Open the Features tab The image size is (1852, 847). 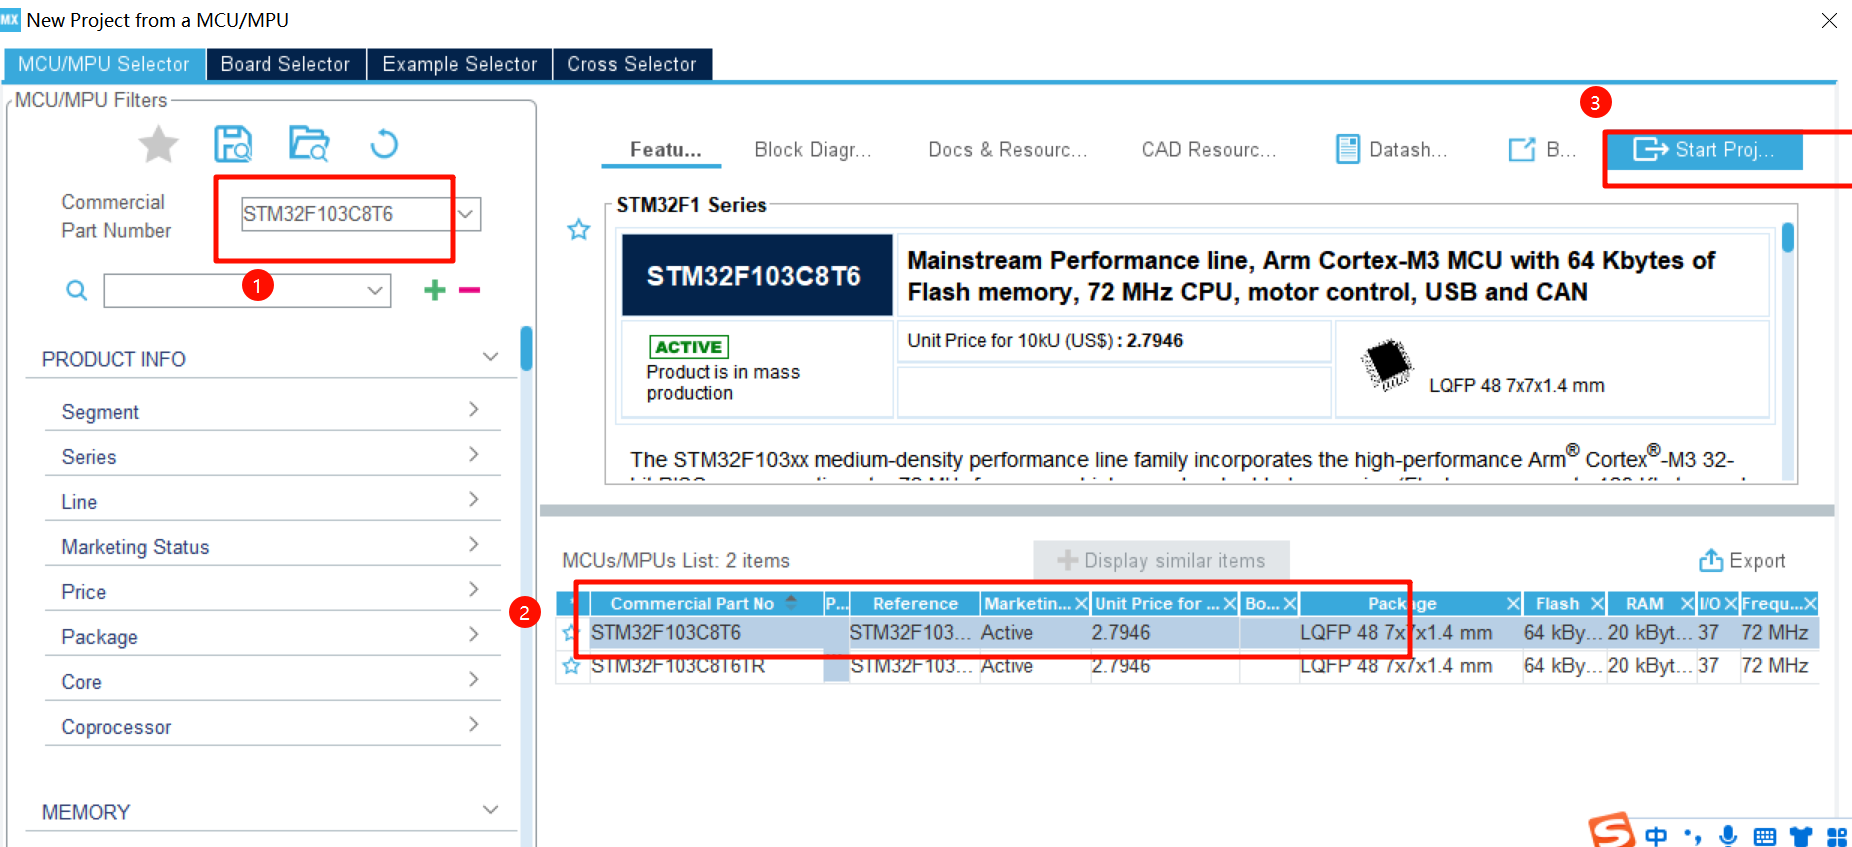tap(666, 150)
